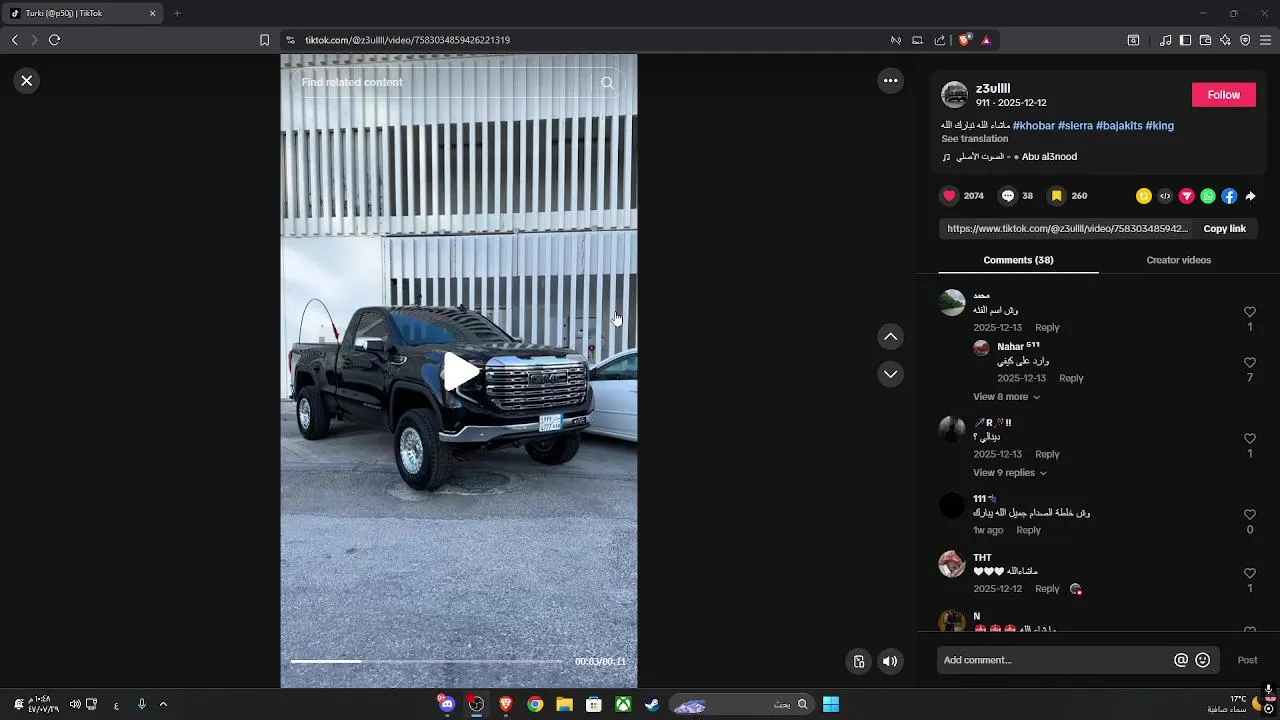Switch to Creator videos tab
1280x720 pixels.
pos(1178,260)
